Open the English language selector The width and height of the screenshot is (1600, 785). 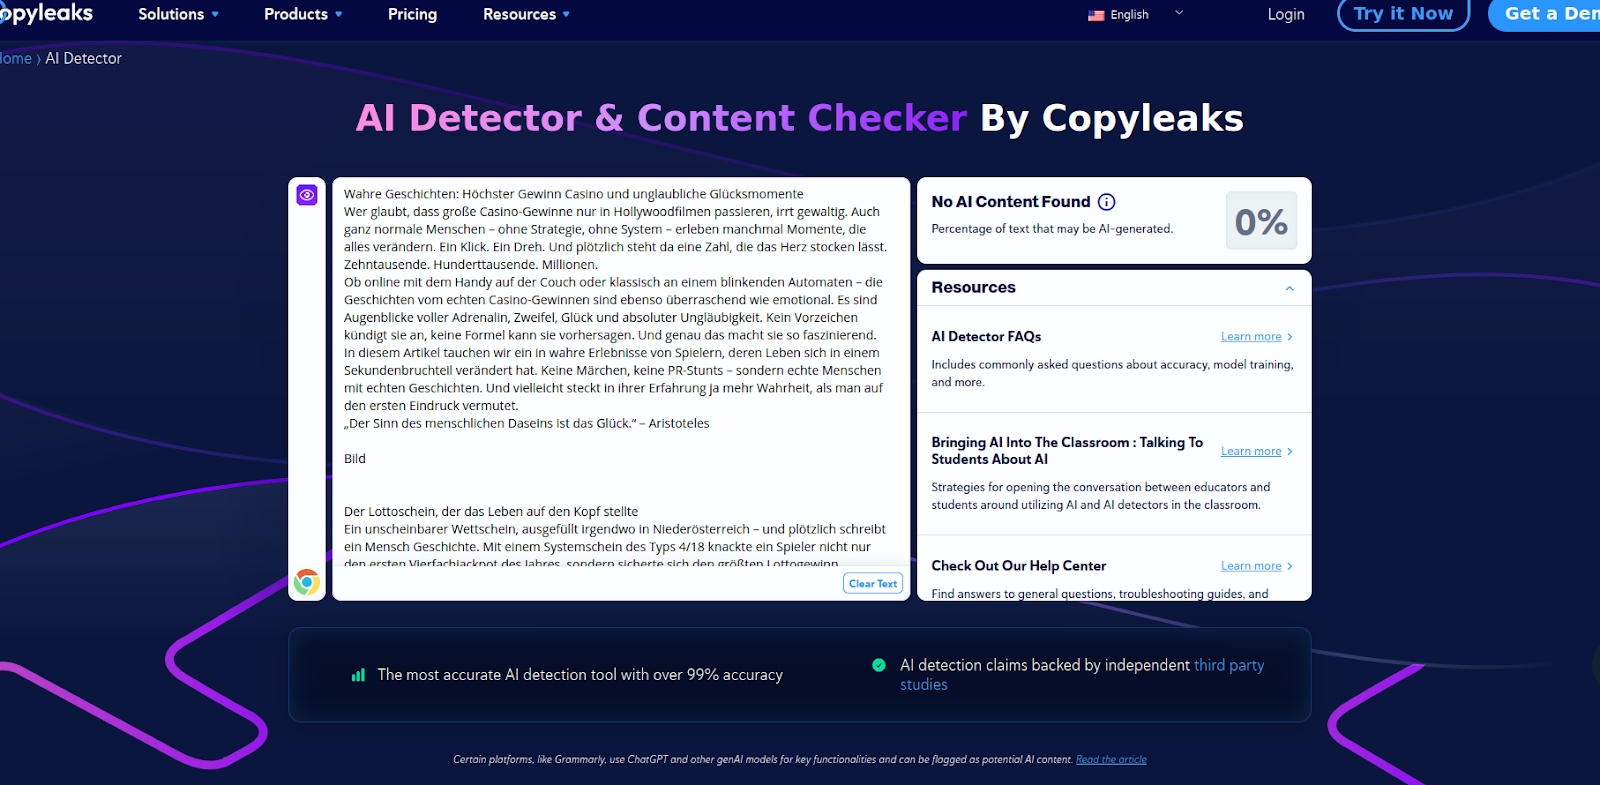(1136, 15)
